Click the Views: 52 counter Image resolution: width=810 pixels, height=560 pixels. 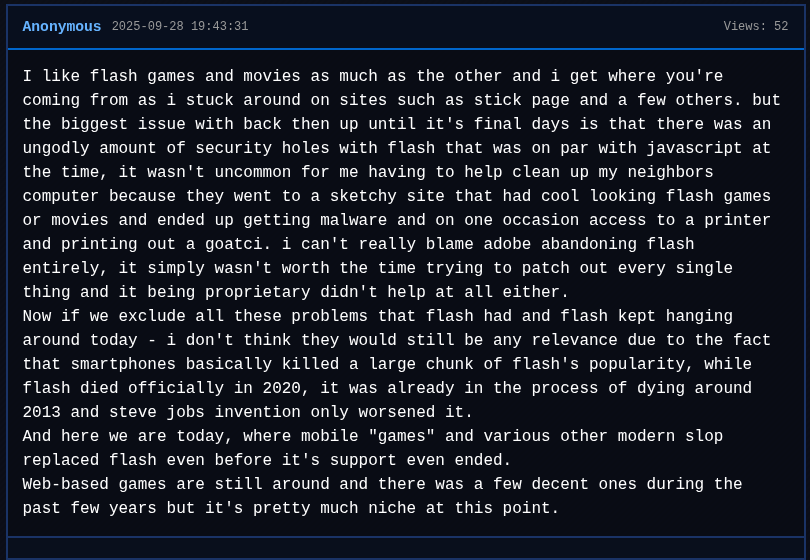click(x=755, y=27)
